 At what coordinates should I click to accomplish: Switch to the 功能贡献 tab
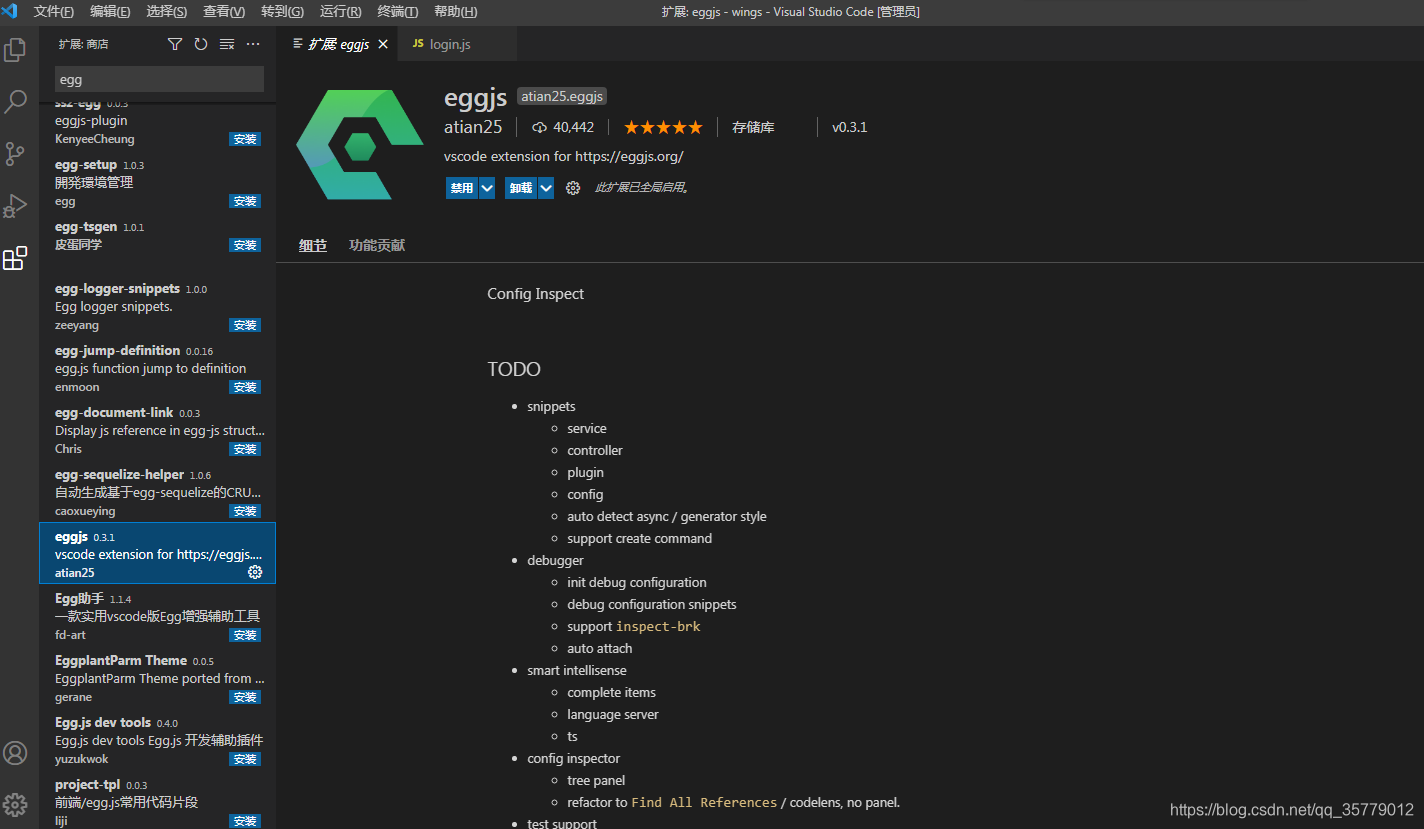[x=377, y=245]
